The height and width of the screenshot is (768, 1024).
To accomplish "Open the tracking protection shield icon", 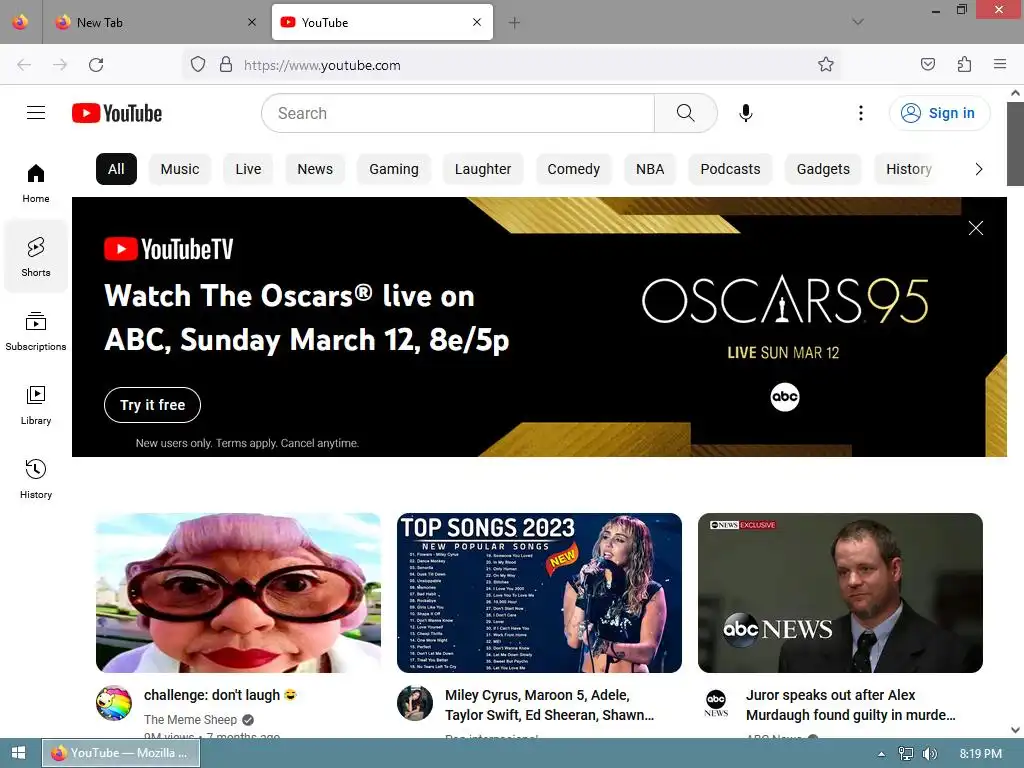I will tap(198, 64).
